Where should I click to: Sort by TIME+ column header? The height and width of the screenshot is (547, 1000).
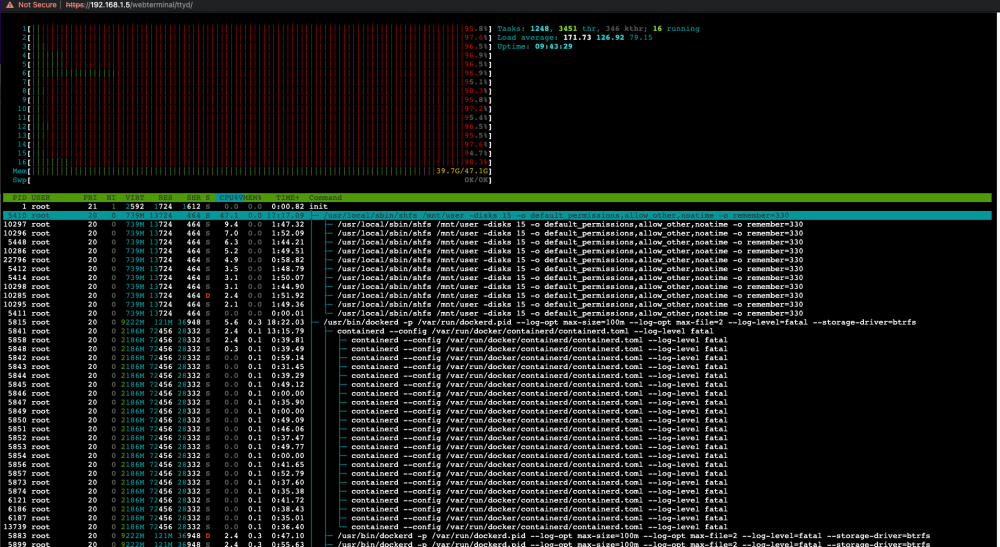tap(288, 198)
